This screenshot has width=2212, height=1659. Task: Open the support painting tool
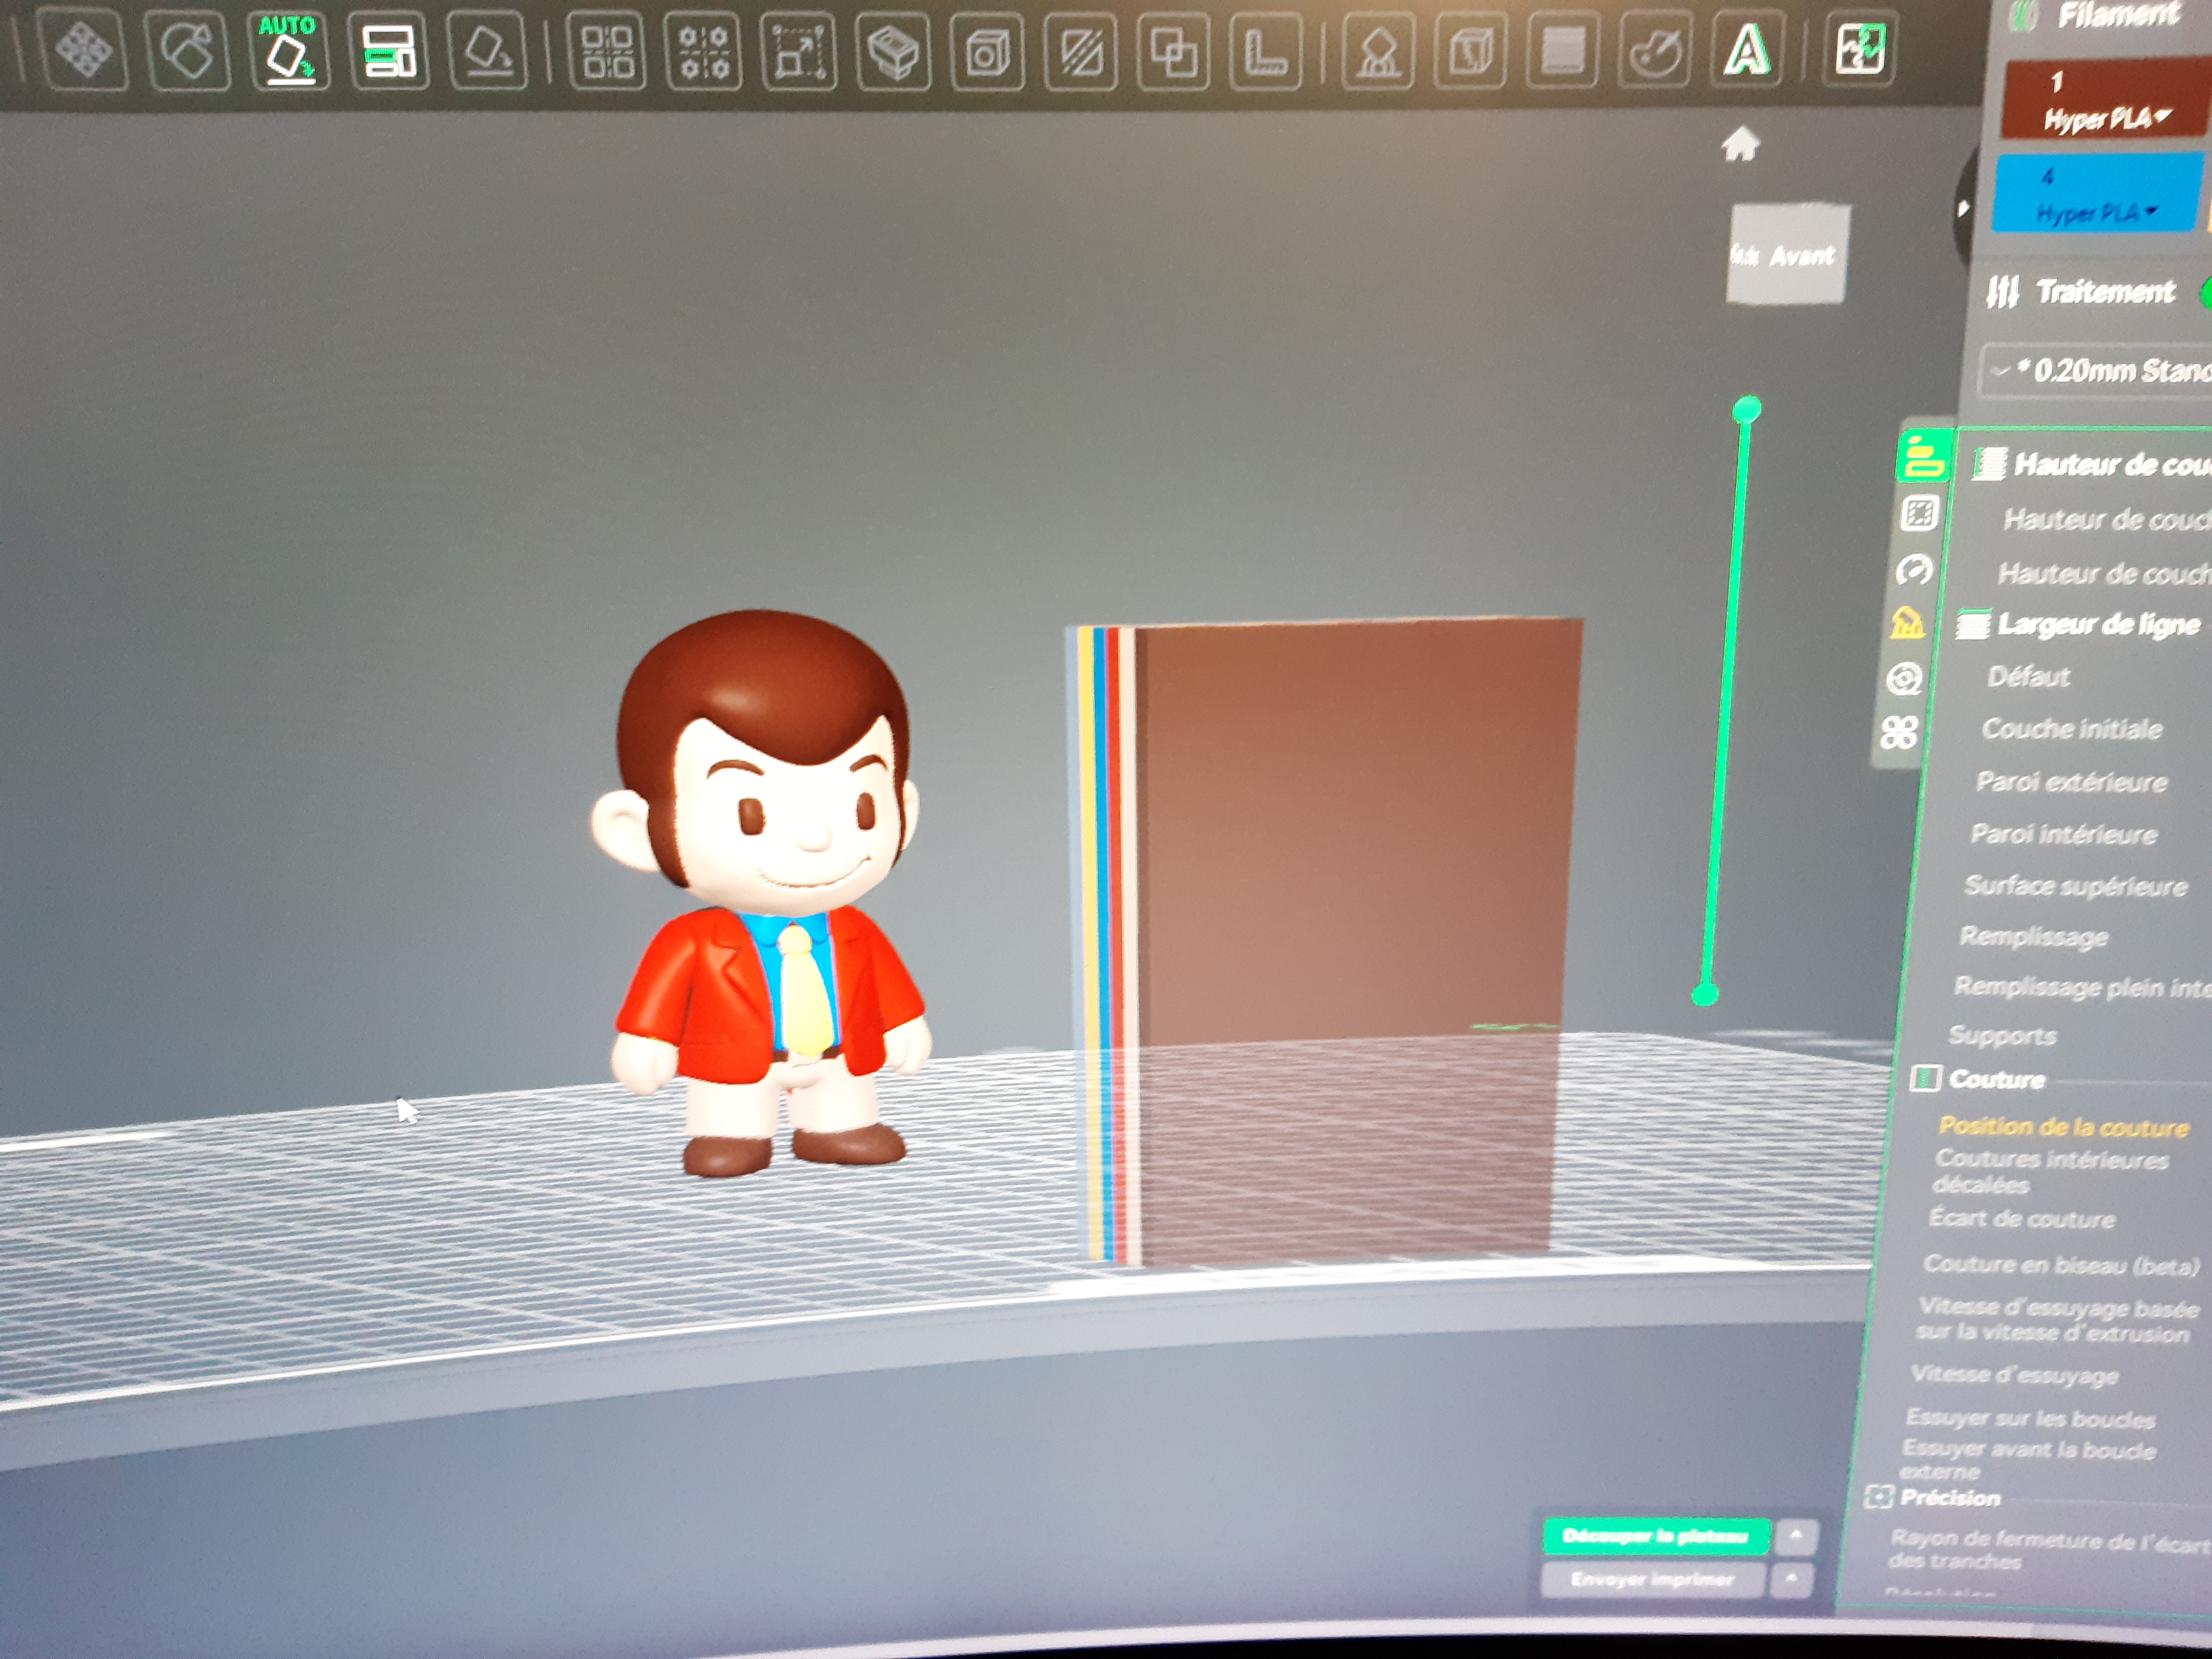(x=1378, y=51)
